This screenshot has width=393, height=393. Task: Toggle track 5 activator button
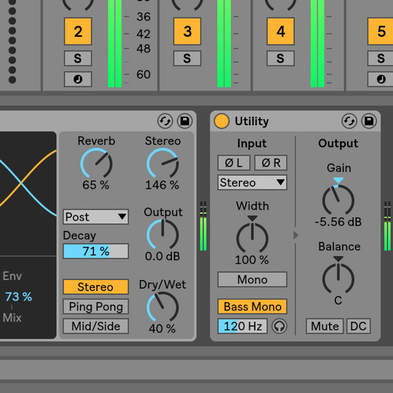point(380,32)
